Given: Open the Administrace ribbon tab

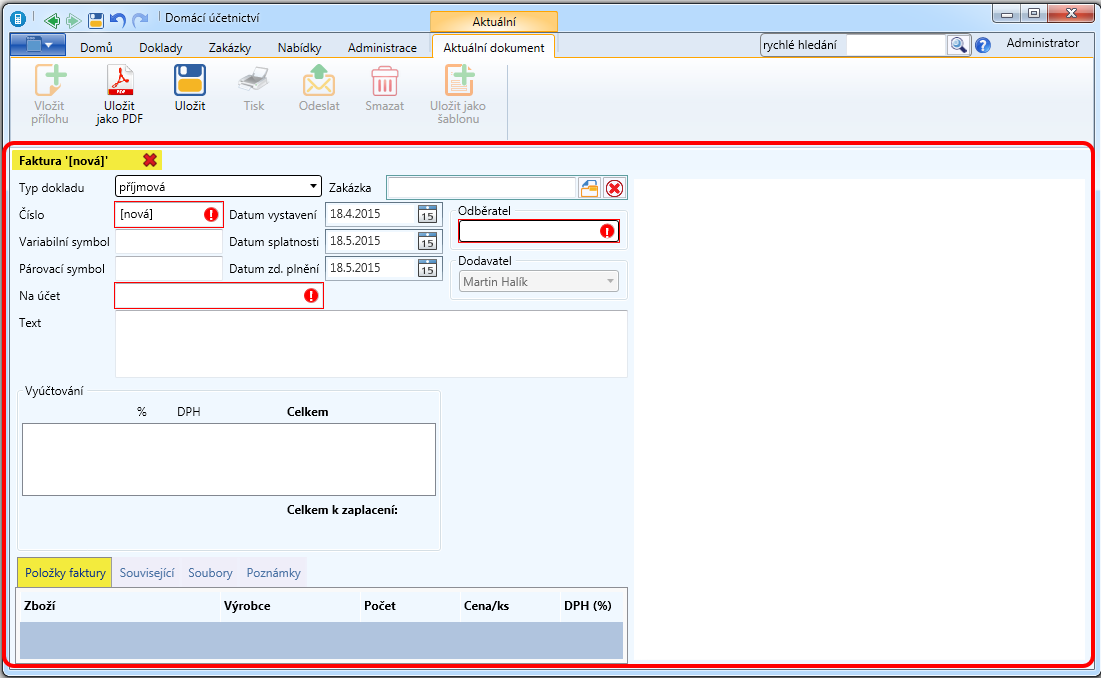Looking at the screenshot, I should click(382, 48).
